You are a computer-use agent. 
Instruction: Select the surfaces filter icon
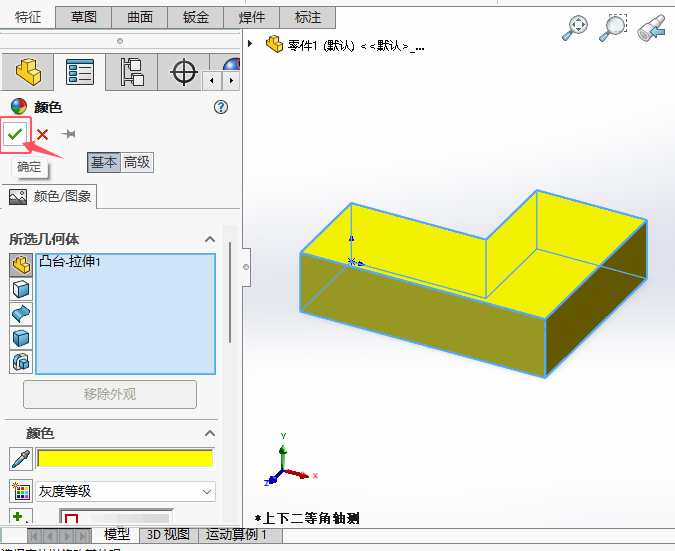coord(21,313)
